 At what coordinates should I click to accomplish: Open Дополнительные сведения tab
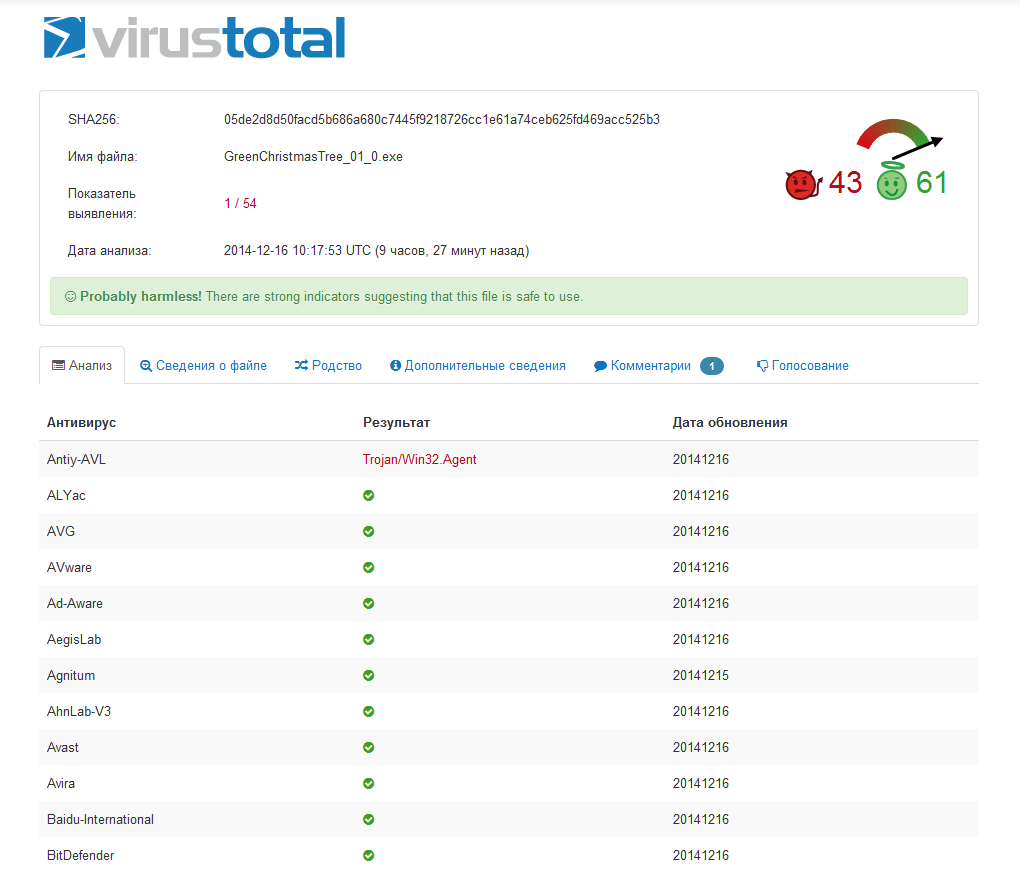[x=478, y=366]
